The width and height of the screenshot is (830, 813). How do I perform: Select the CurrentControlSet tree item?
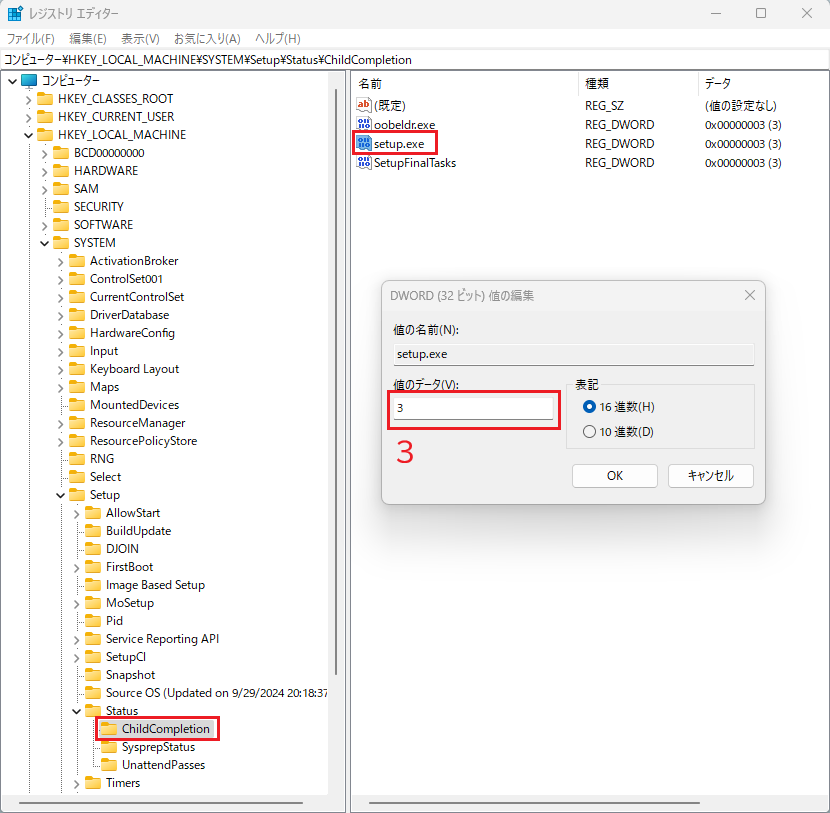(x=137, y=297)
